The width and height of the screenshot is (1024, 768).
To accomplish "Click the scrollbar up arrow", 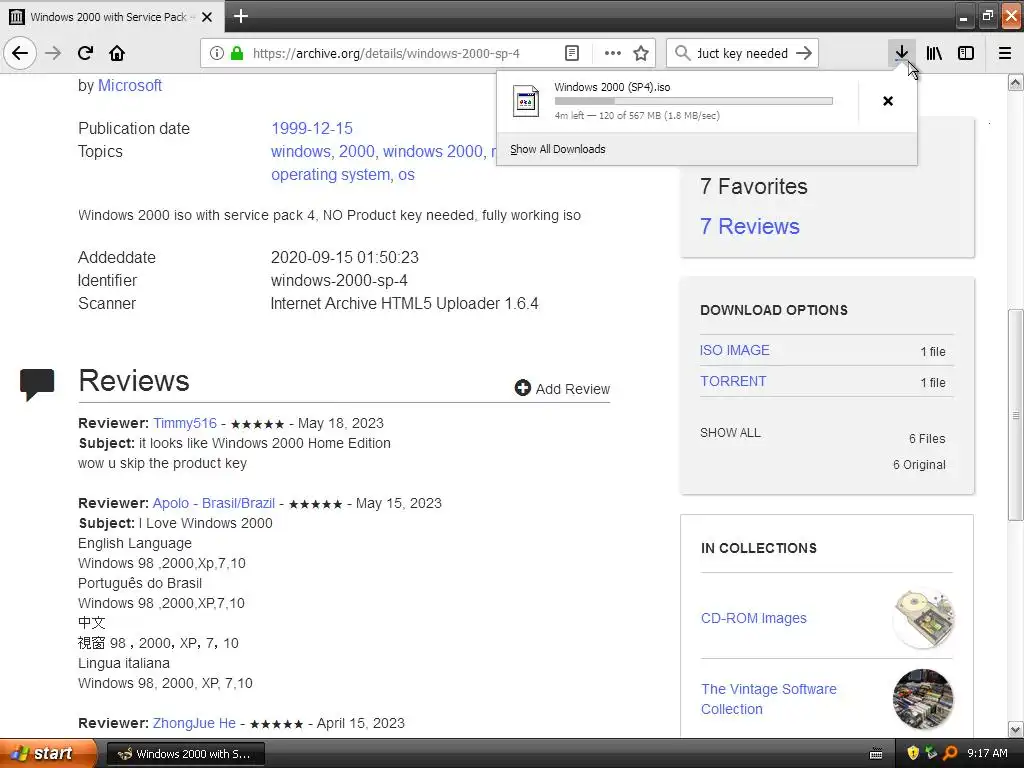I will tap(1016, 83).
